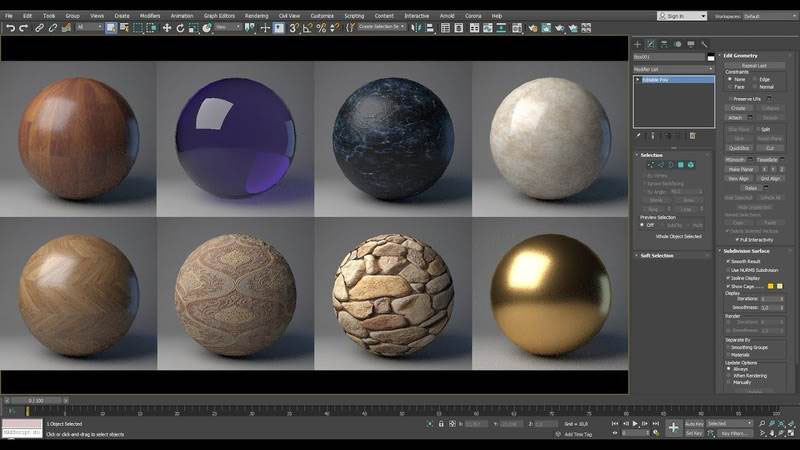Image resolution: width=800 pixels, height=450 pixels.
Task: Click the Play Animation button
Action: coord(635,424)
